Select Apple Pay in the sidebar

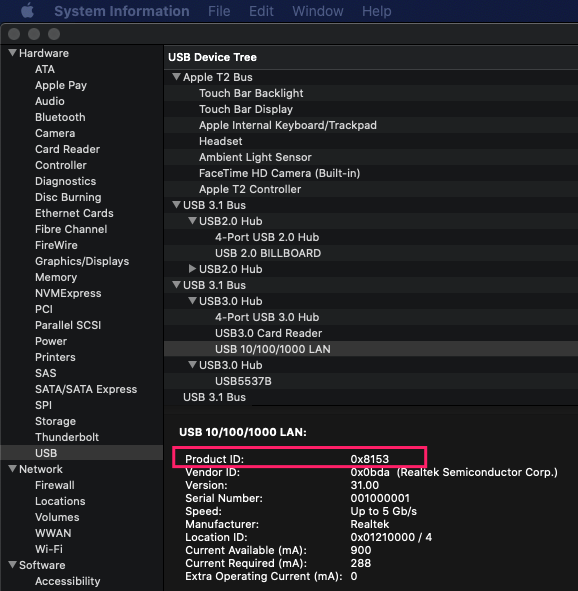coord(61,85)
